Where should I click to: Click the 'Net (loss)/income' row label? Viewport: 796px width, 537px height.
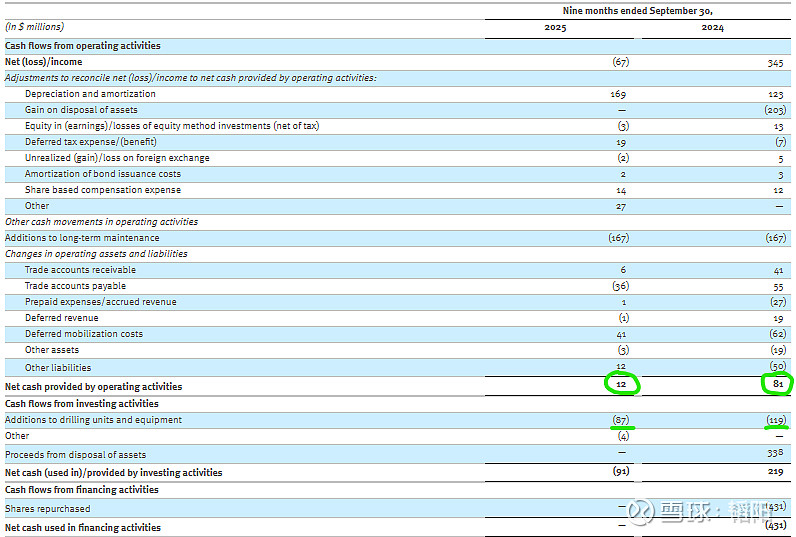coord(44,62)
